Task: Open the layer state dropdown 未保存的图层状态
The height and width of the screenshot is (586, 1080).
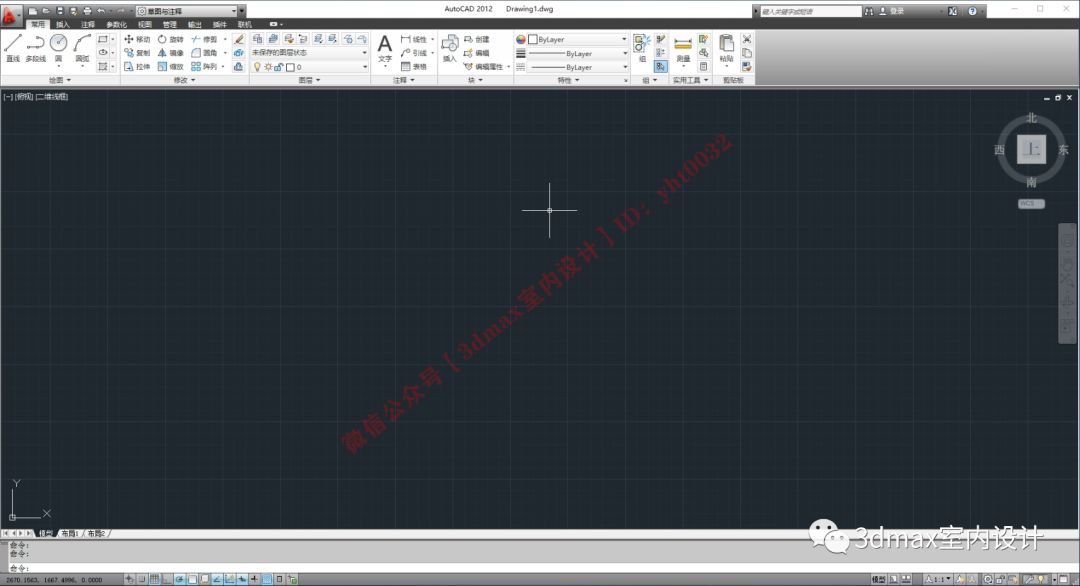Action: [310, 53]
